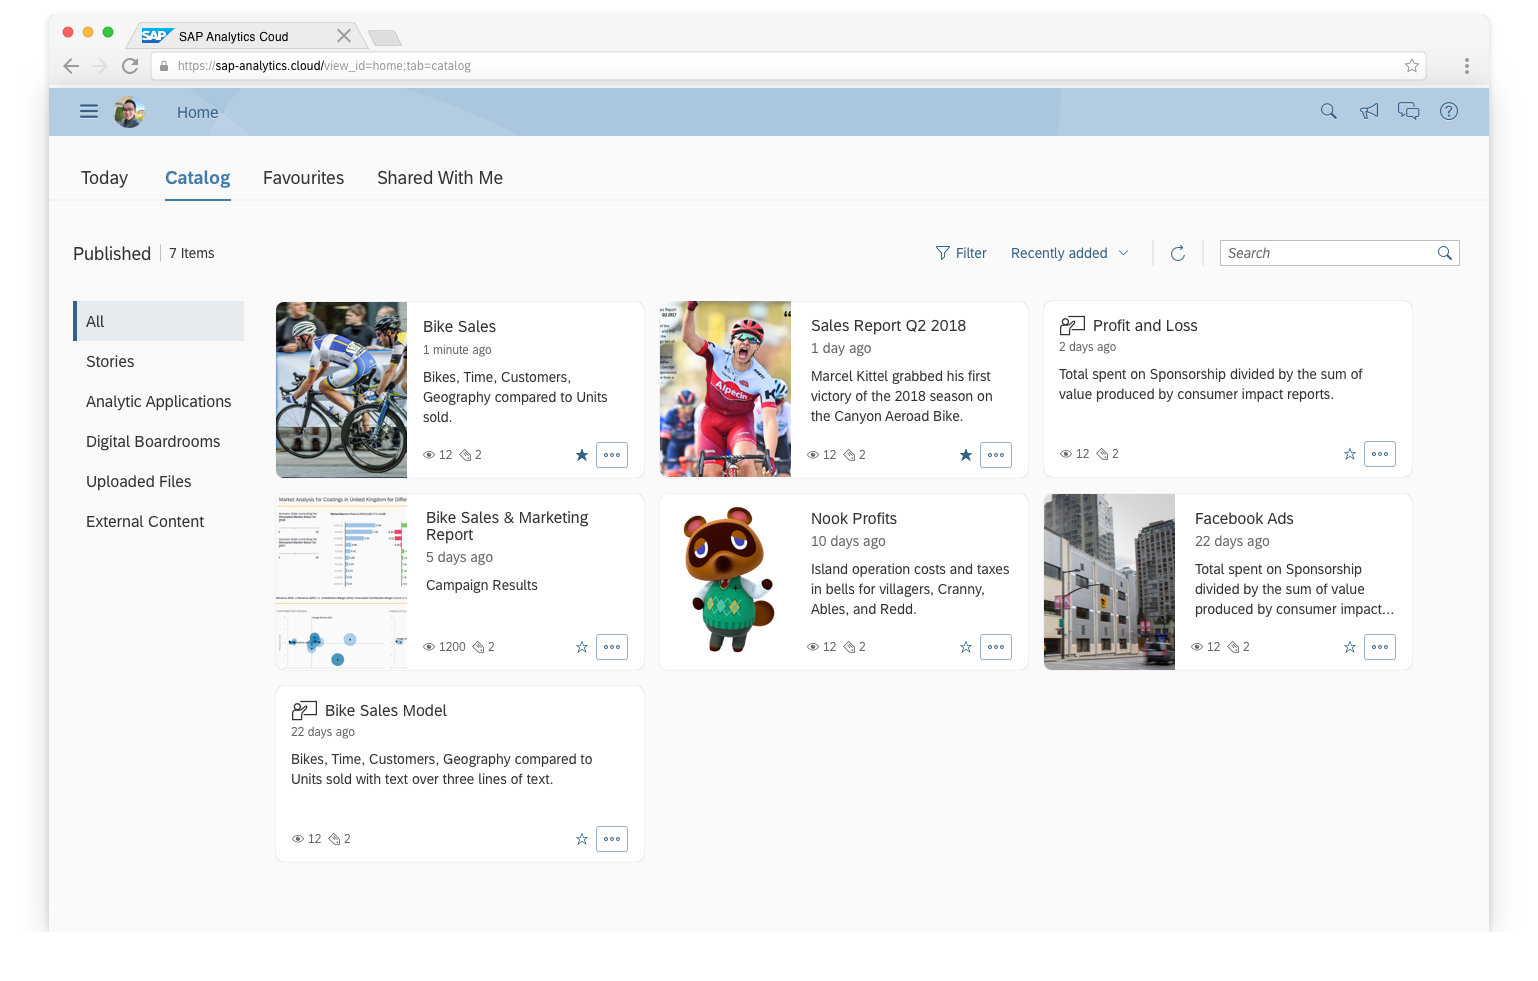Image resolution: width=1538 pixels, height=981 pixels.
Task: Filter by Stories category
Action: click(158, 361)
